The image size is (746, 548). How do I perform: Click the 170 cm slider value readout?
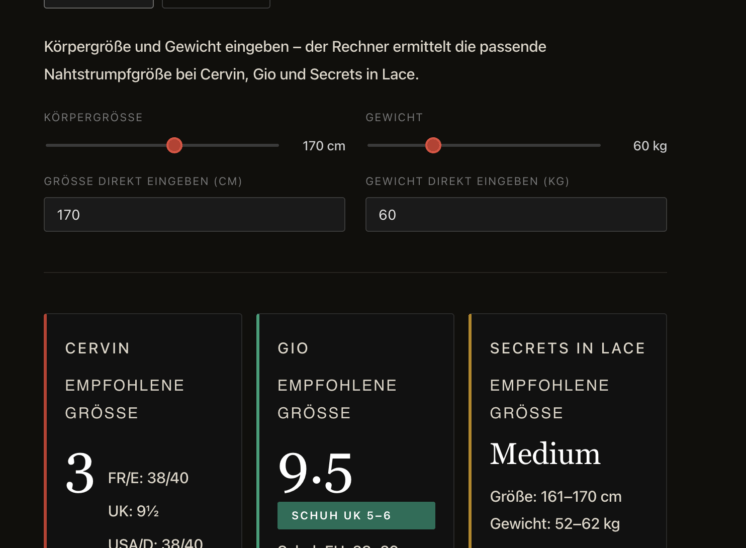click(324, 146)
